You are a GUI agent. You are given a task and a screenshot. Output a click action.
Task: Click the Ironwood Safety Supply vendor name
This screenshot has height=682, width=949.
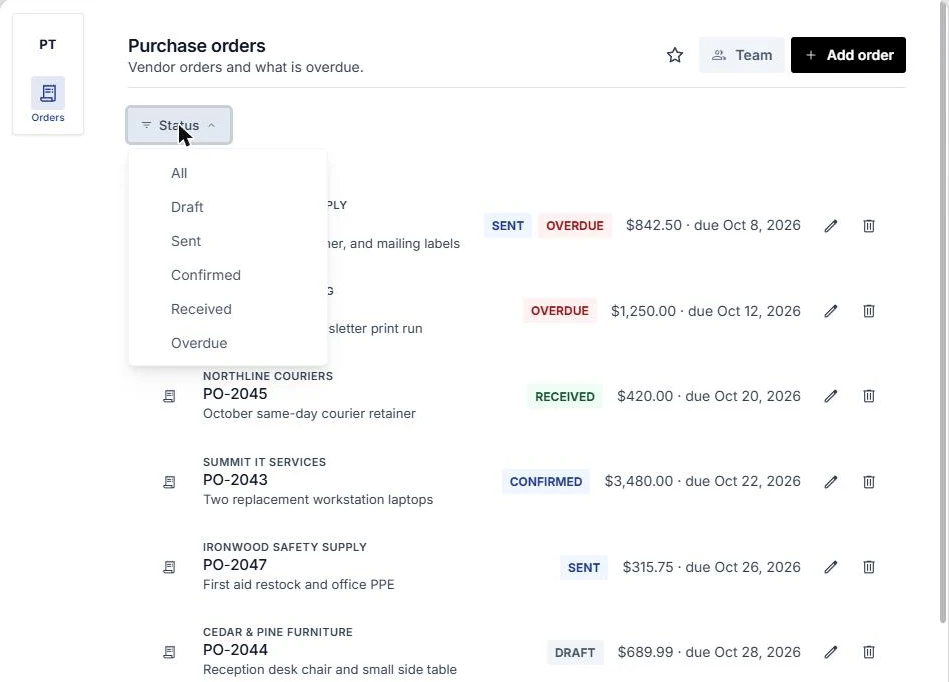[x=284, y=546]
